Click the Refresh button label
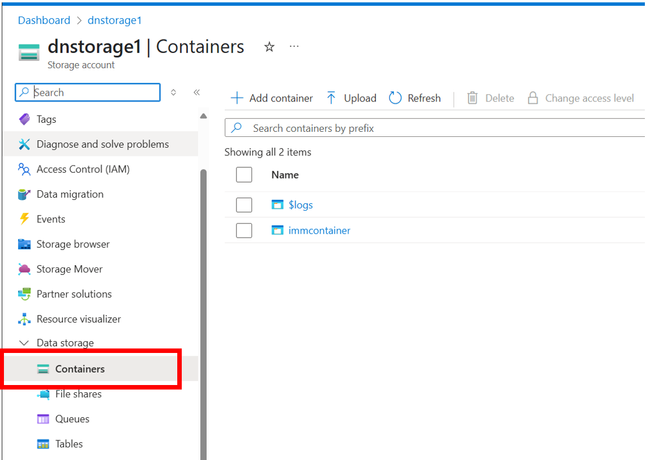This screenshot has width=646, height=460. [424, 98]
